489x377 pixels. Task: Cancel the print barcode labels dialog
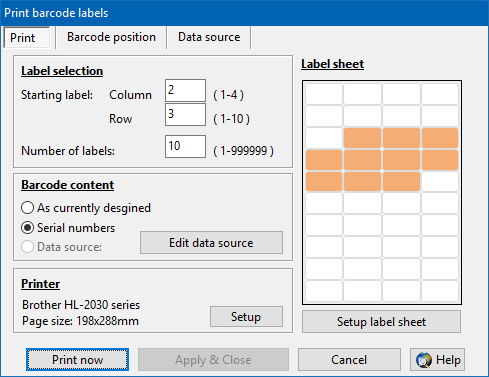349,360
